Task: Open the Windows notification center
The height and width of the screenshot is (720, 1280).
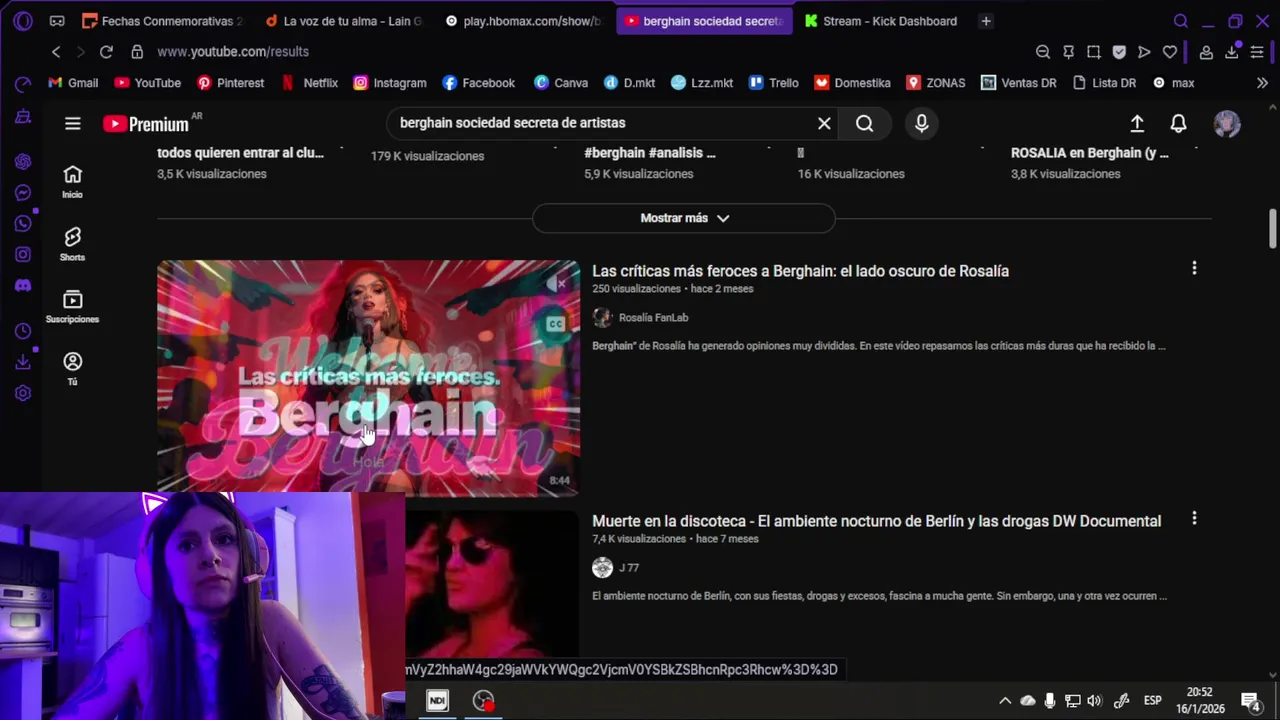Action: [x=1250, y=701]
